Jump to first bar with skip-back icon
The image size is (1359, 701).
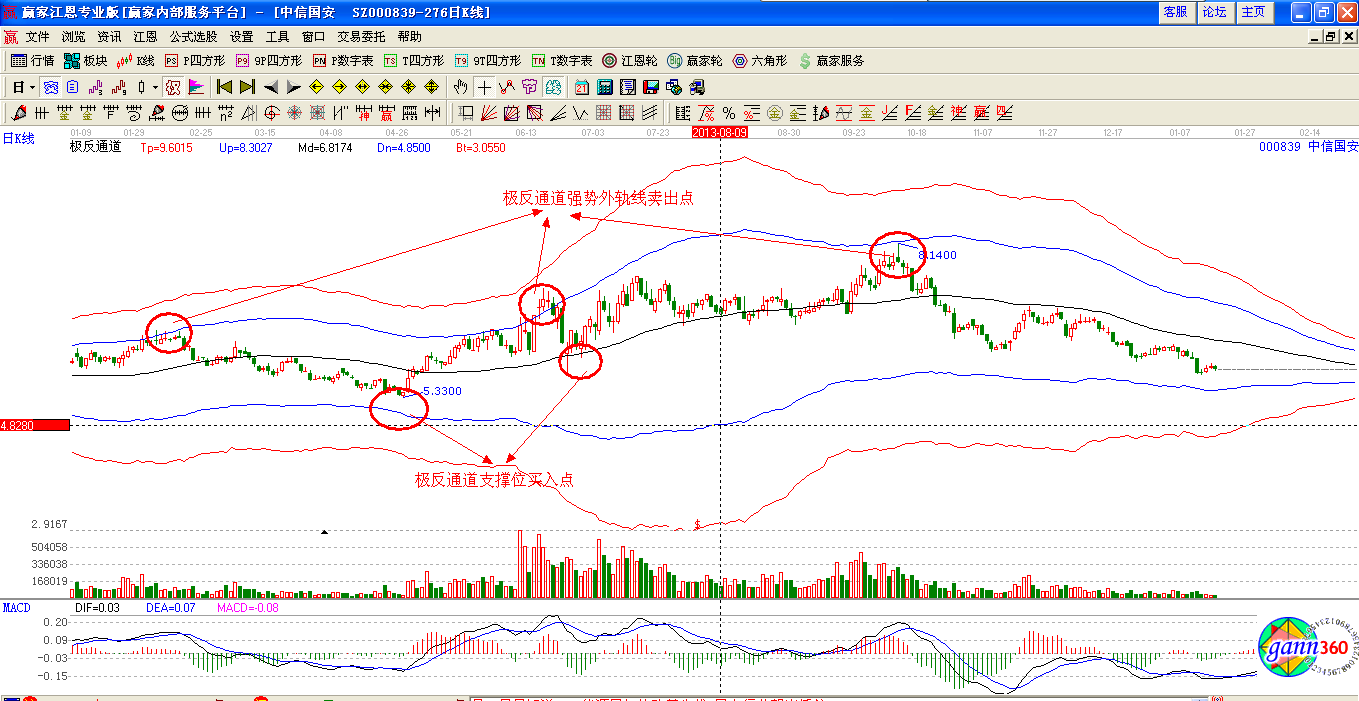click(x=225, y=87)
